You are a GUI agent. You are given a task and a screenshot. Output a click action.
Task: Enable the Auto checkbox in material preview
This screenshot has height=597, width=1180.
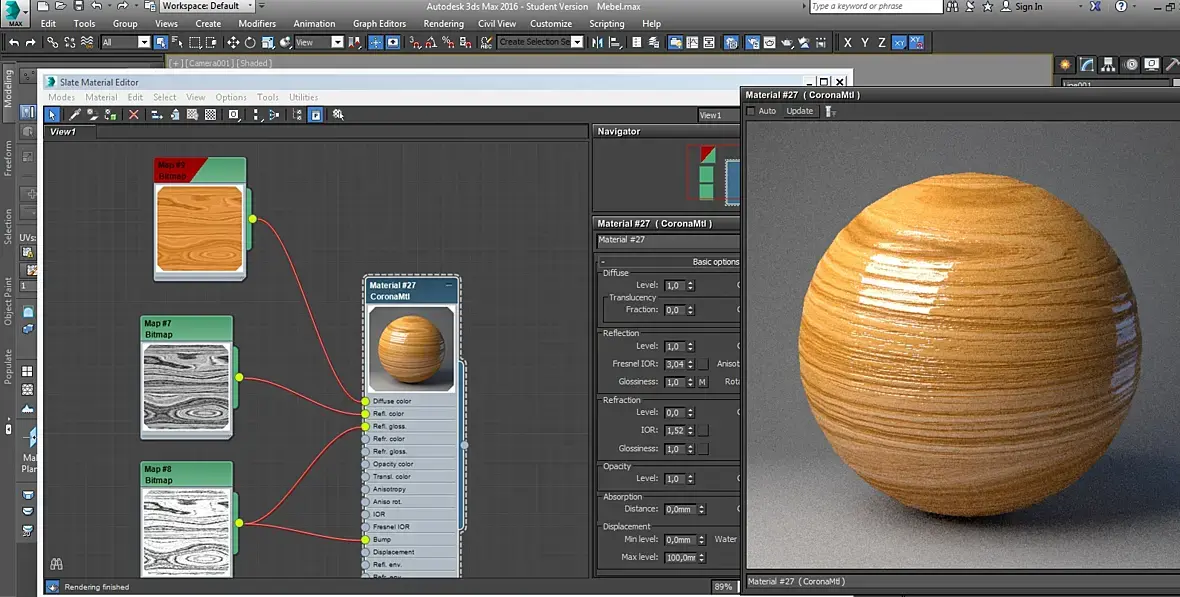tap(752, 111)
